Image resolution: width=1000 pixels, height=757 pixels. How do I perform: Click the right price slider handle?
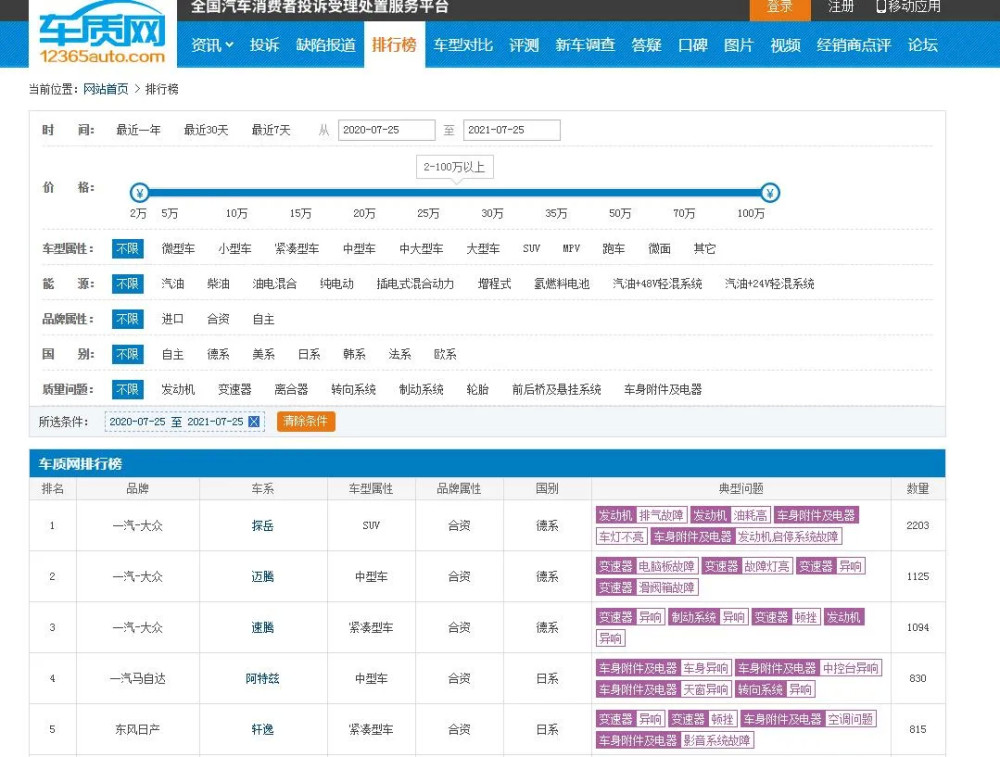[770, 192]
